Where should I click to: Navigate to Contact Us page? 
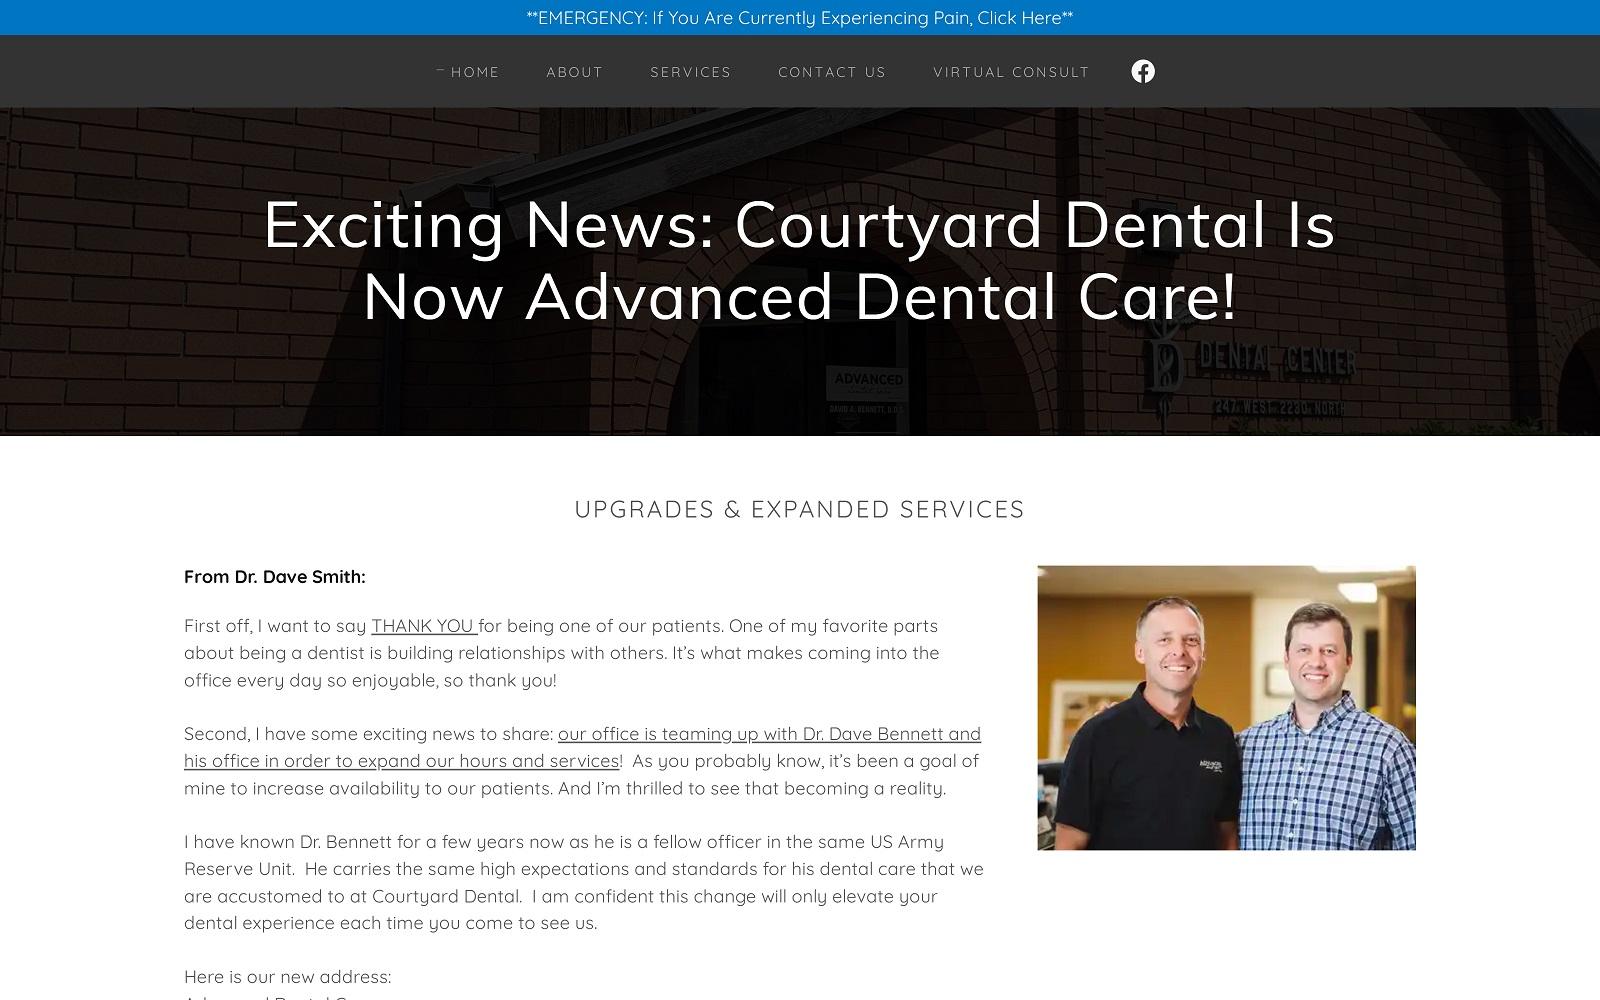click(832, 72)
